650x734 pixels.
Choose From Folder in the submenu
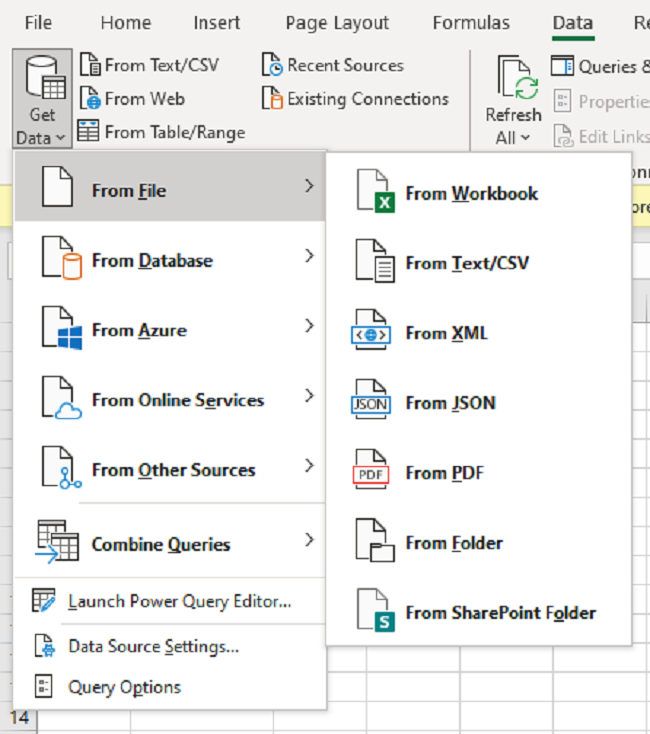pyautogui.click(x=453, y=543)
